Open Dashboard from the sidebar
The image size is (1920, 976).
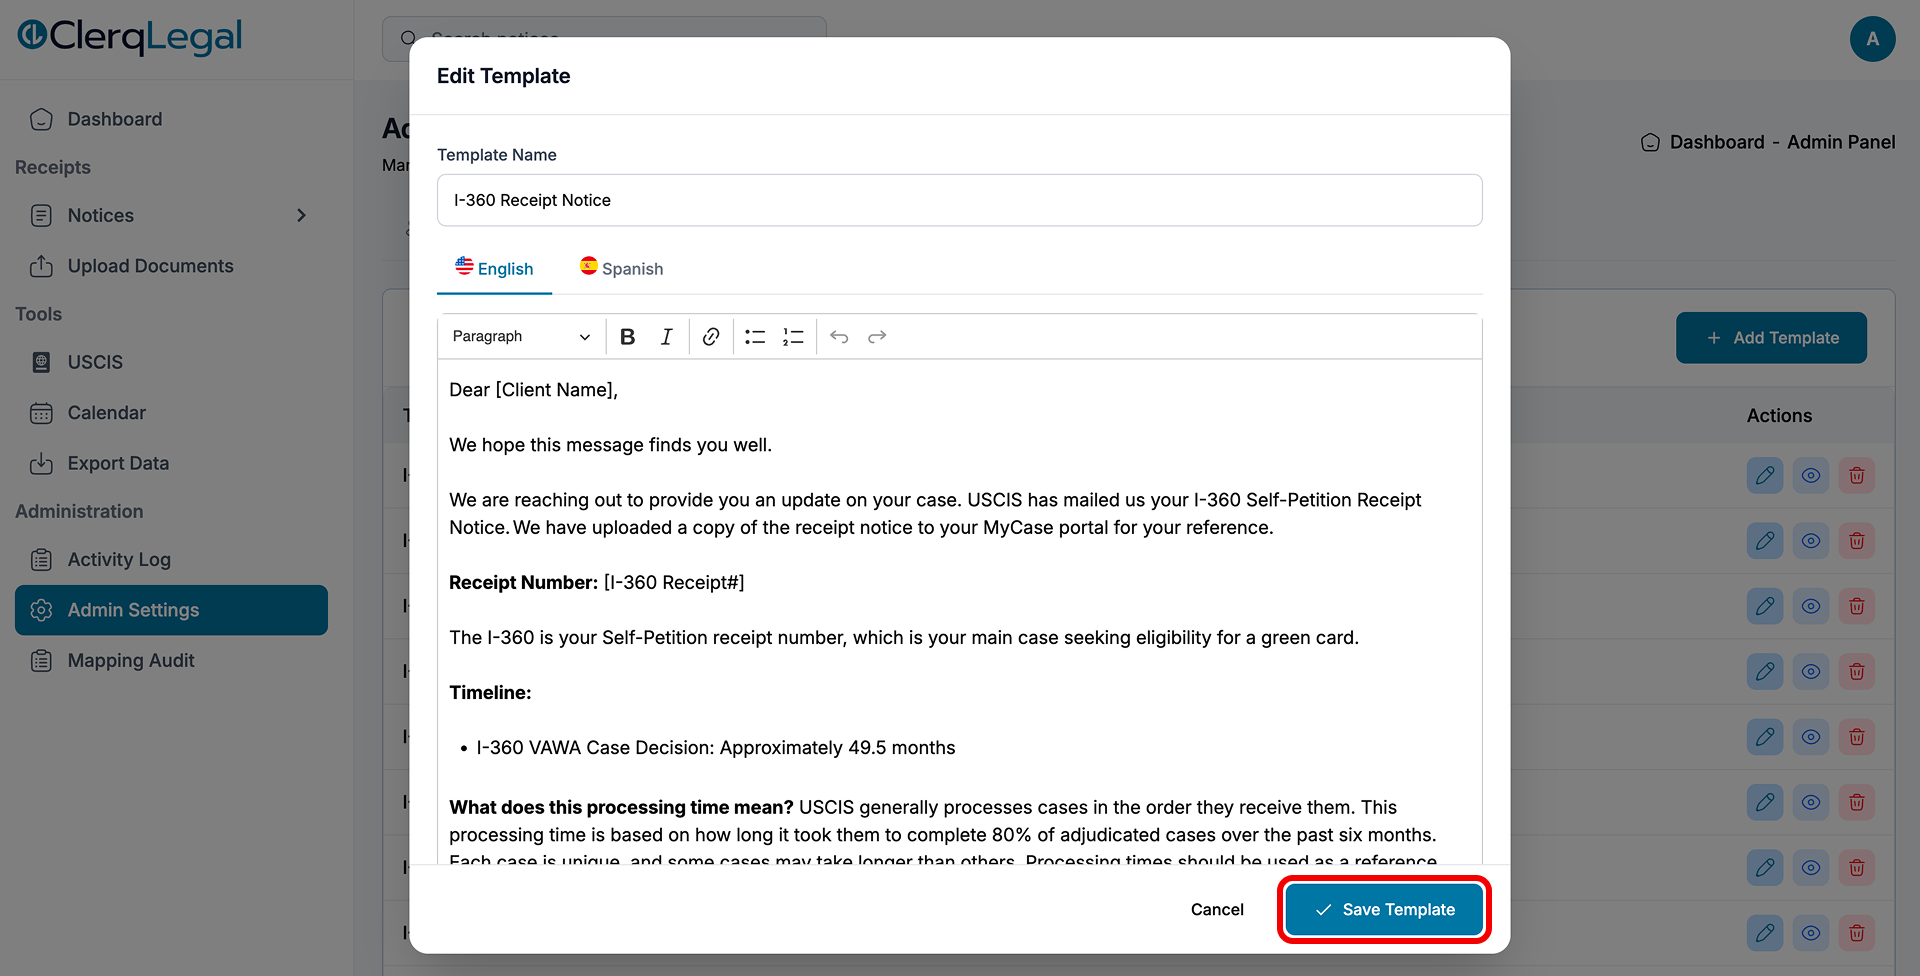114,119
